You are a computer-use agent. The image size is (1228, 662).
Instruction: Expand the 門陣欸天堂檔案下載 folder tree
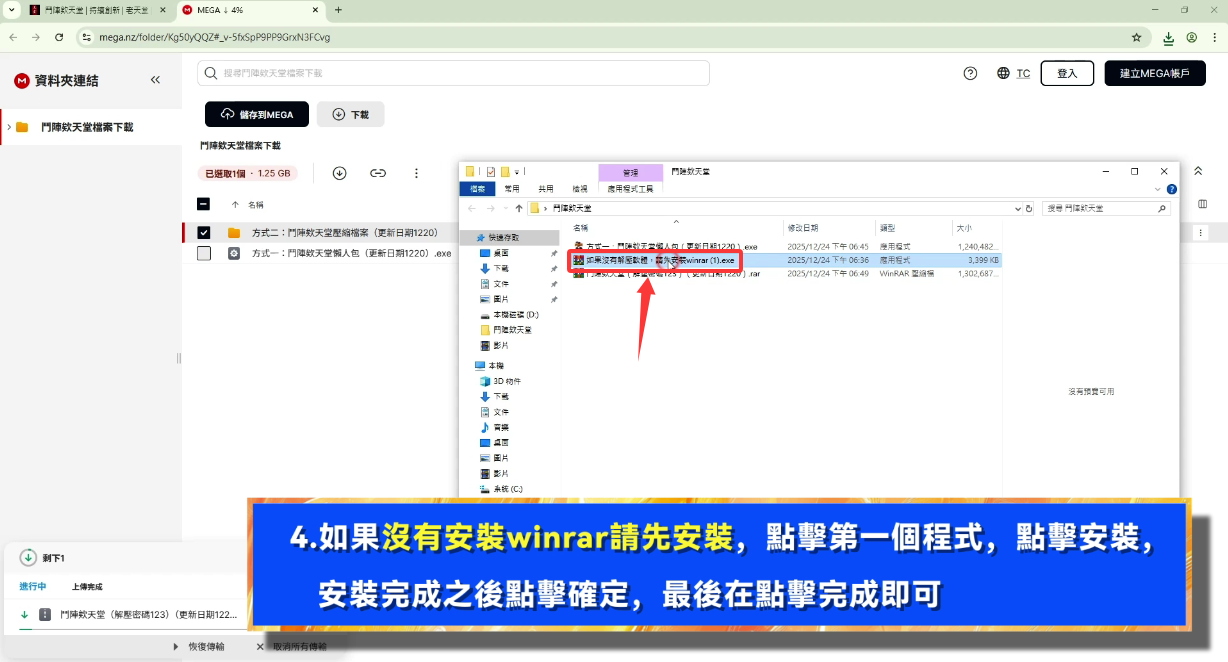point(8,127)
